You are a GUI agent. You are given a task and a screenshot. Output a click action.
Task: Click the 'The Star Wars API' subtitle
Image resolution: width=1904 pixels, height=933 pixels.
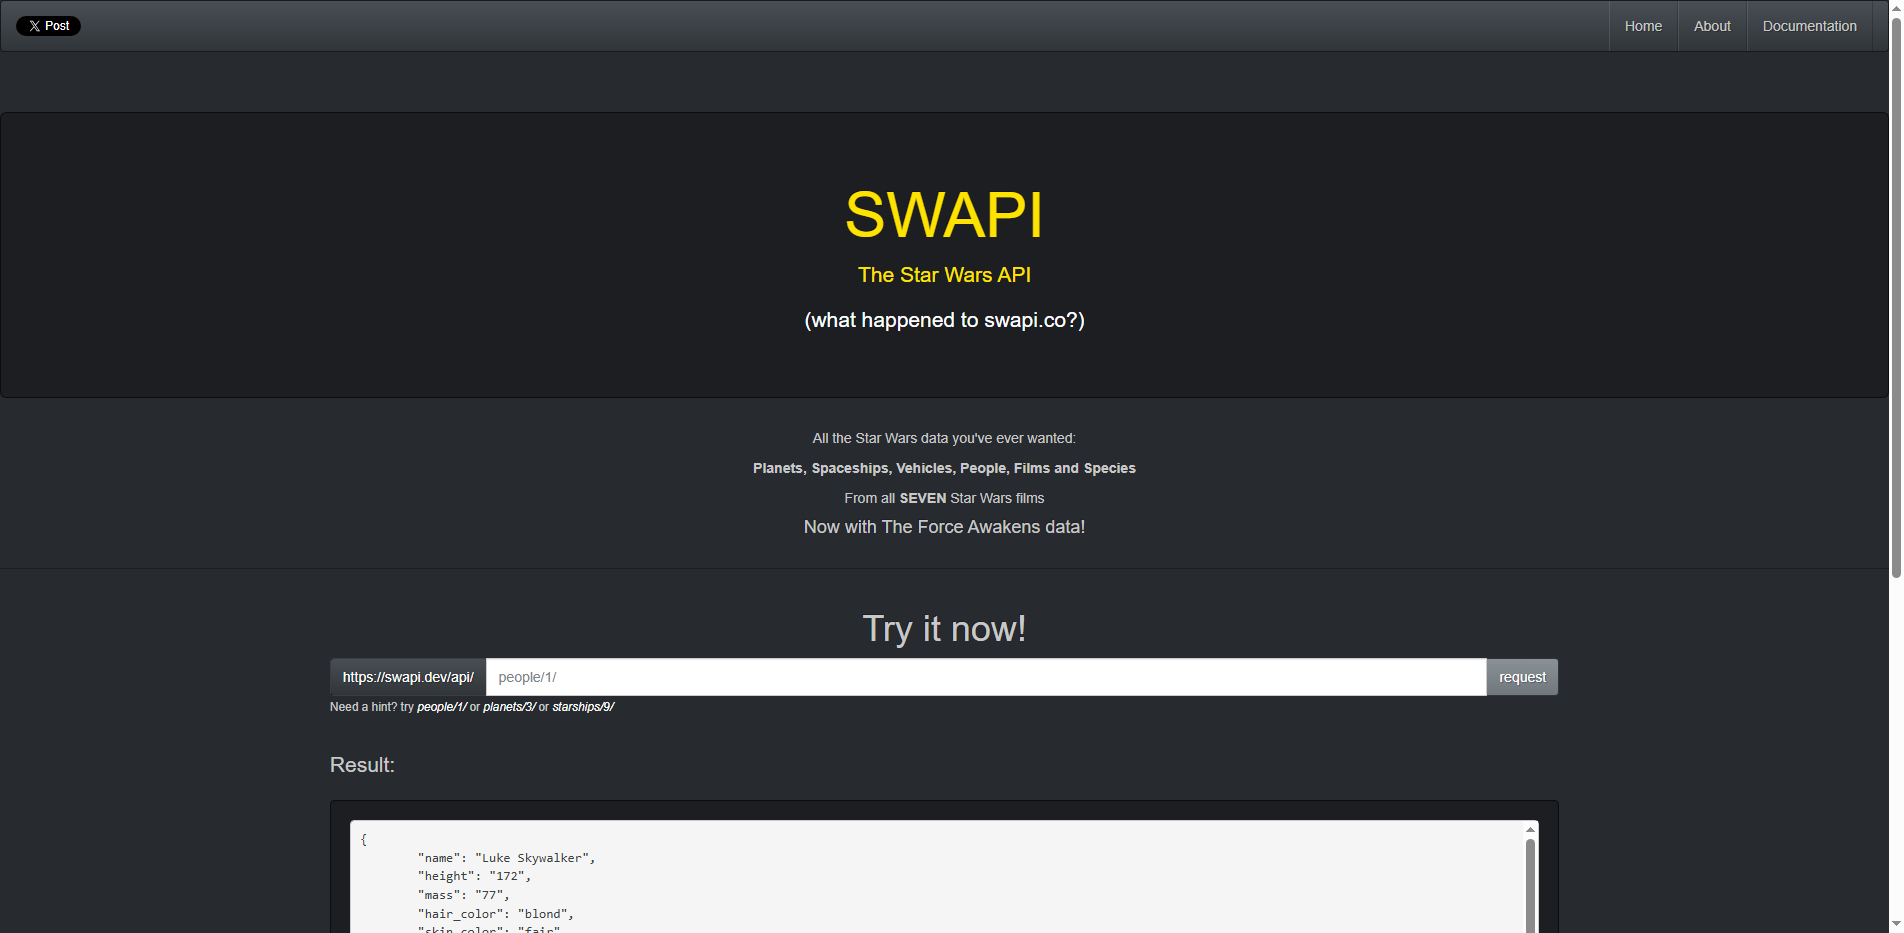click(x=943, y=274)
